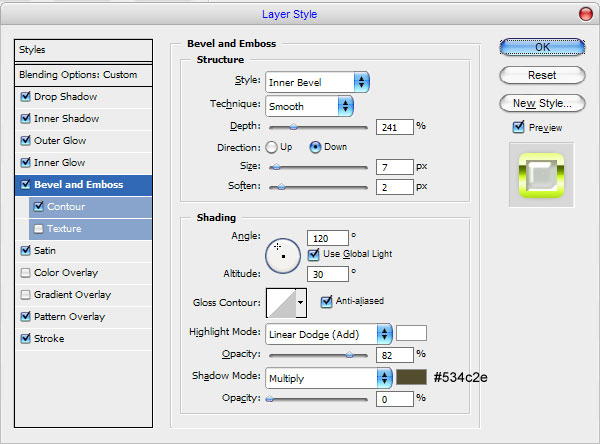Open Shadow Mode dropdown set to Multiply
This screenshot has height=444, width=600.
click(x=329, y=378)
